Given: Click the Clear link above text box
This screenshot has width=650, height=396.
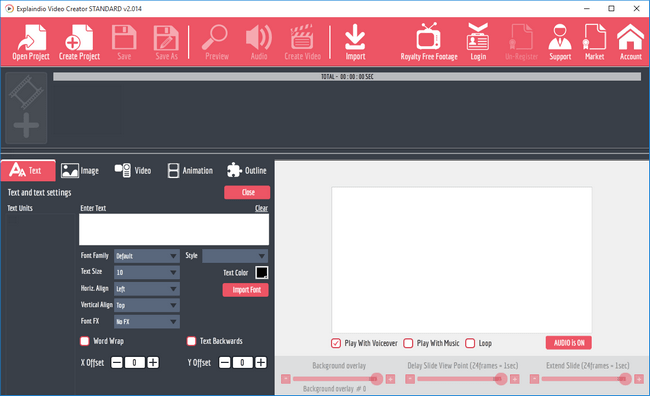Looking at the screenshot, I should 261,208.
